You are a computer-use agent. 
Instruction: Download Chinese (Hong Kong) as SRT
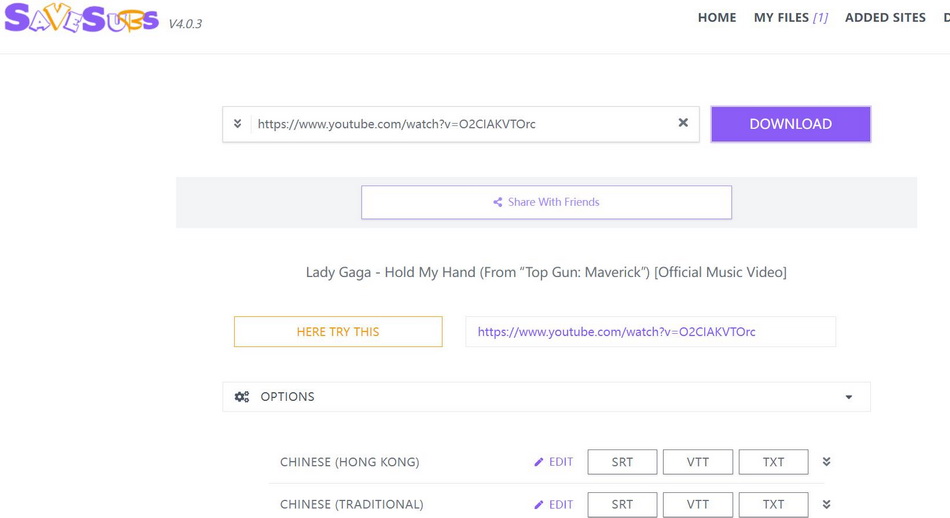pos(622,462)
